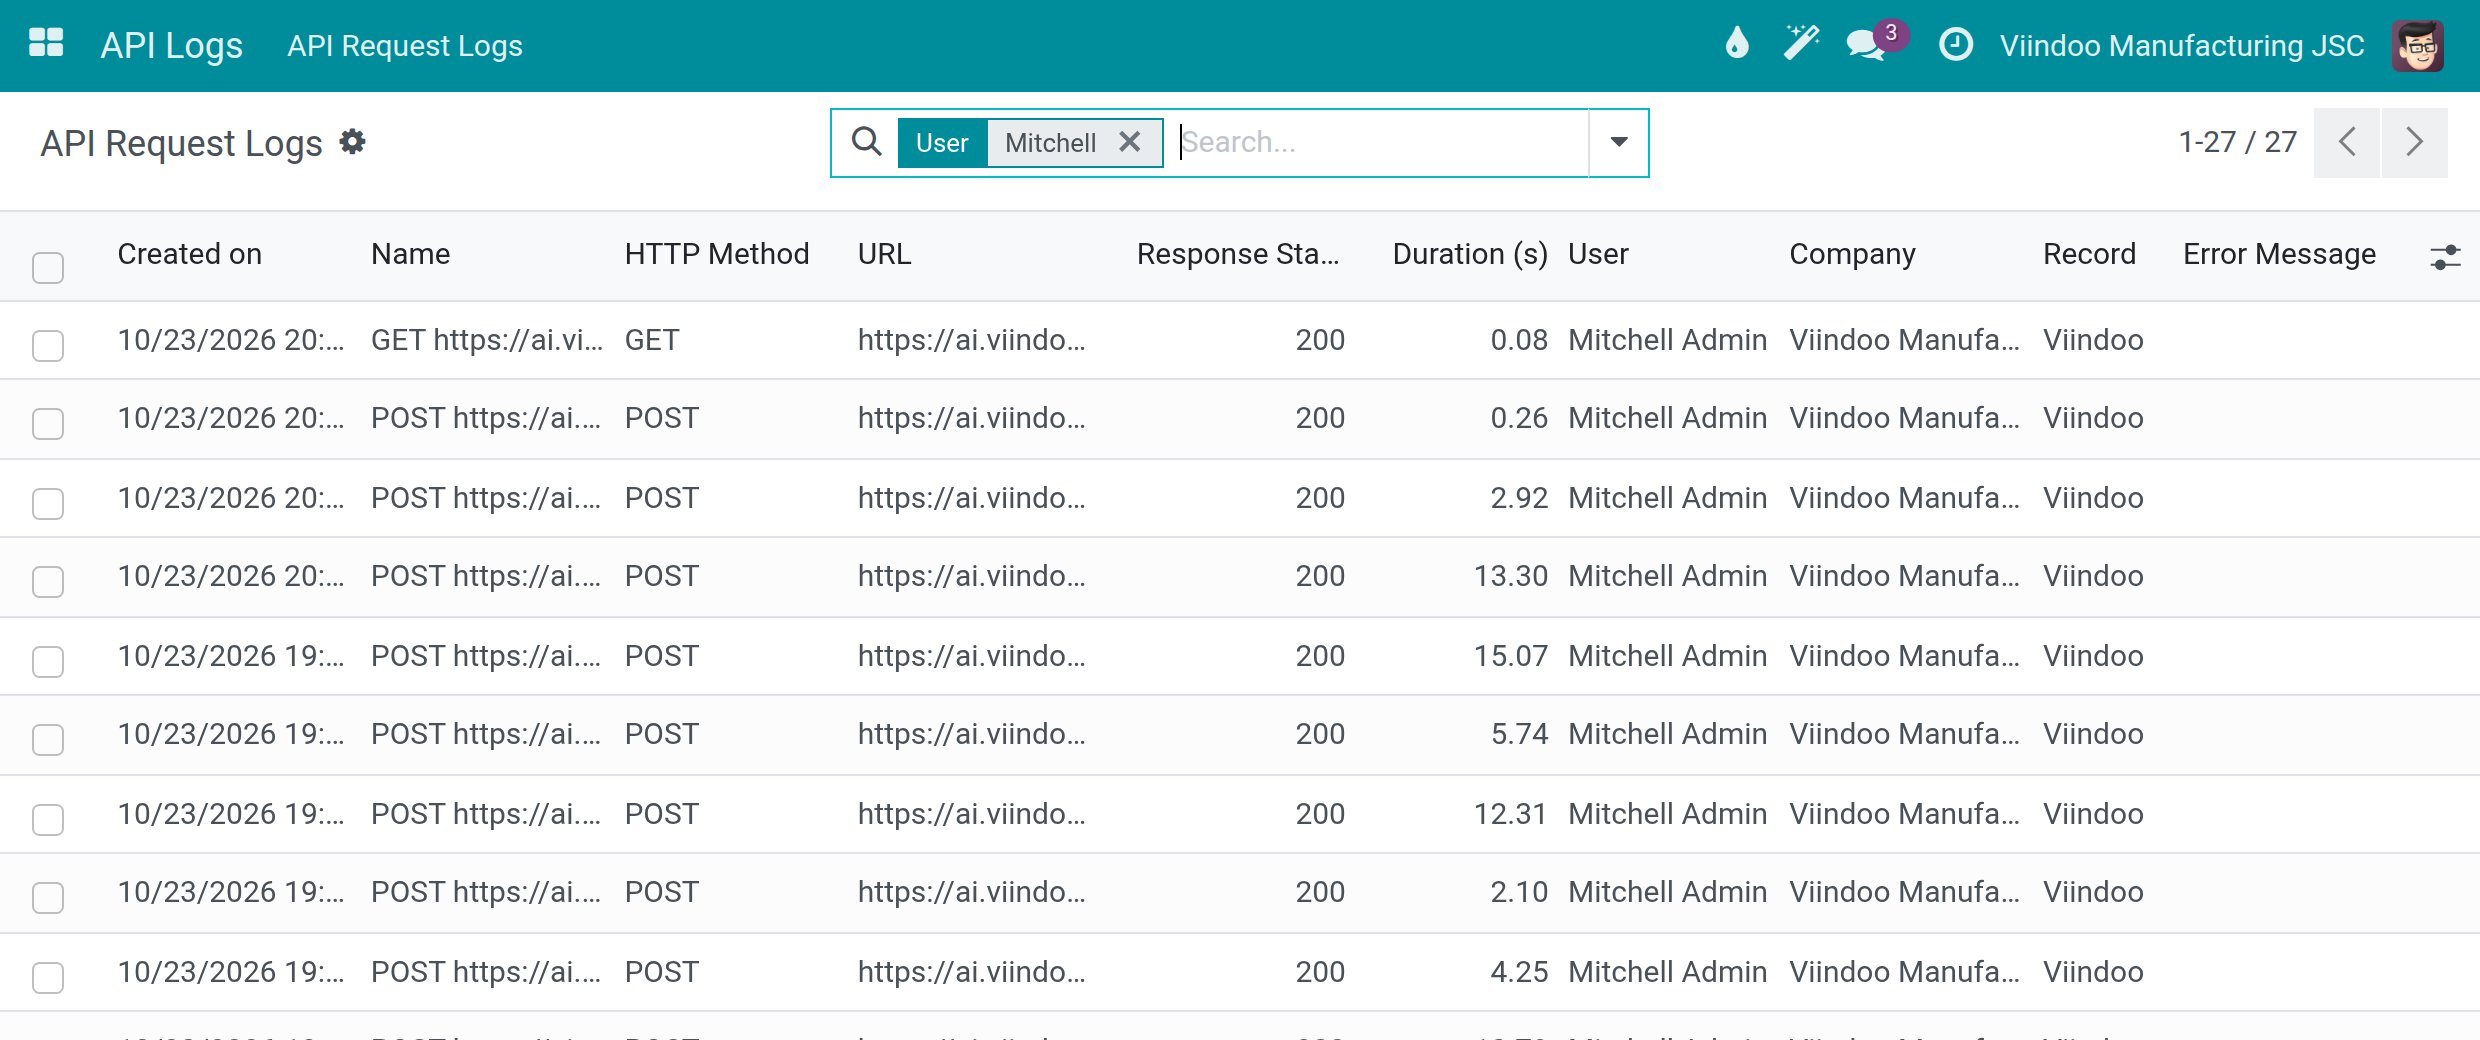Sort by the Created on column
This screenshot has width=2480, height=1040.
(190, 254)
